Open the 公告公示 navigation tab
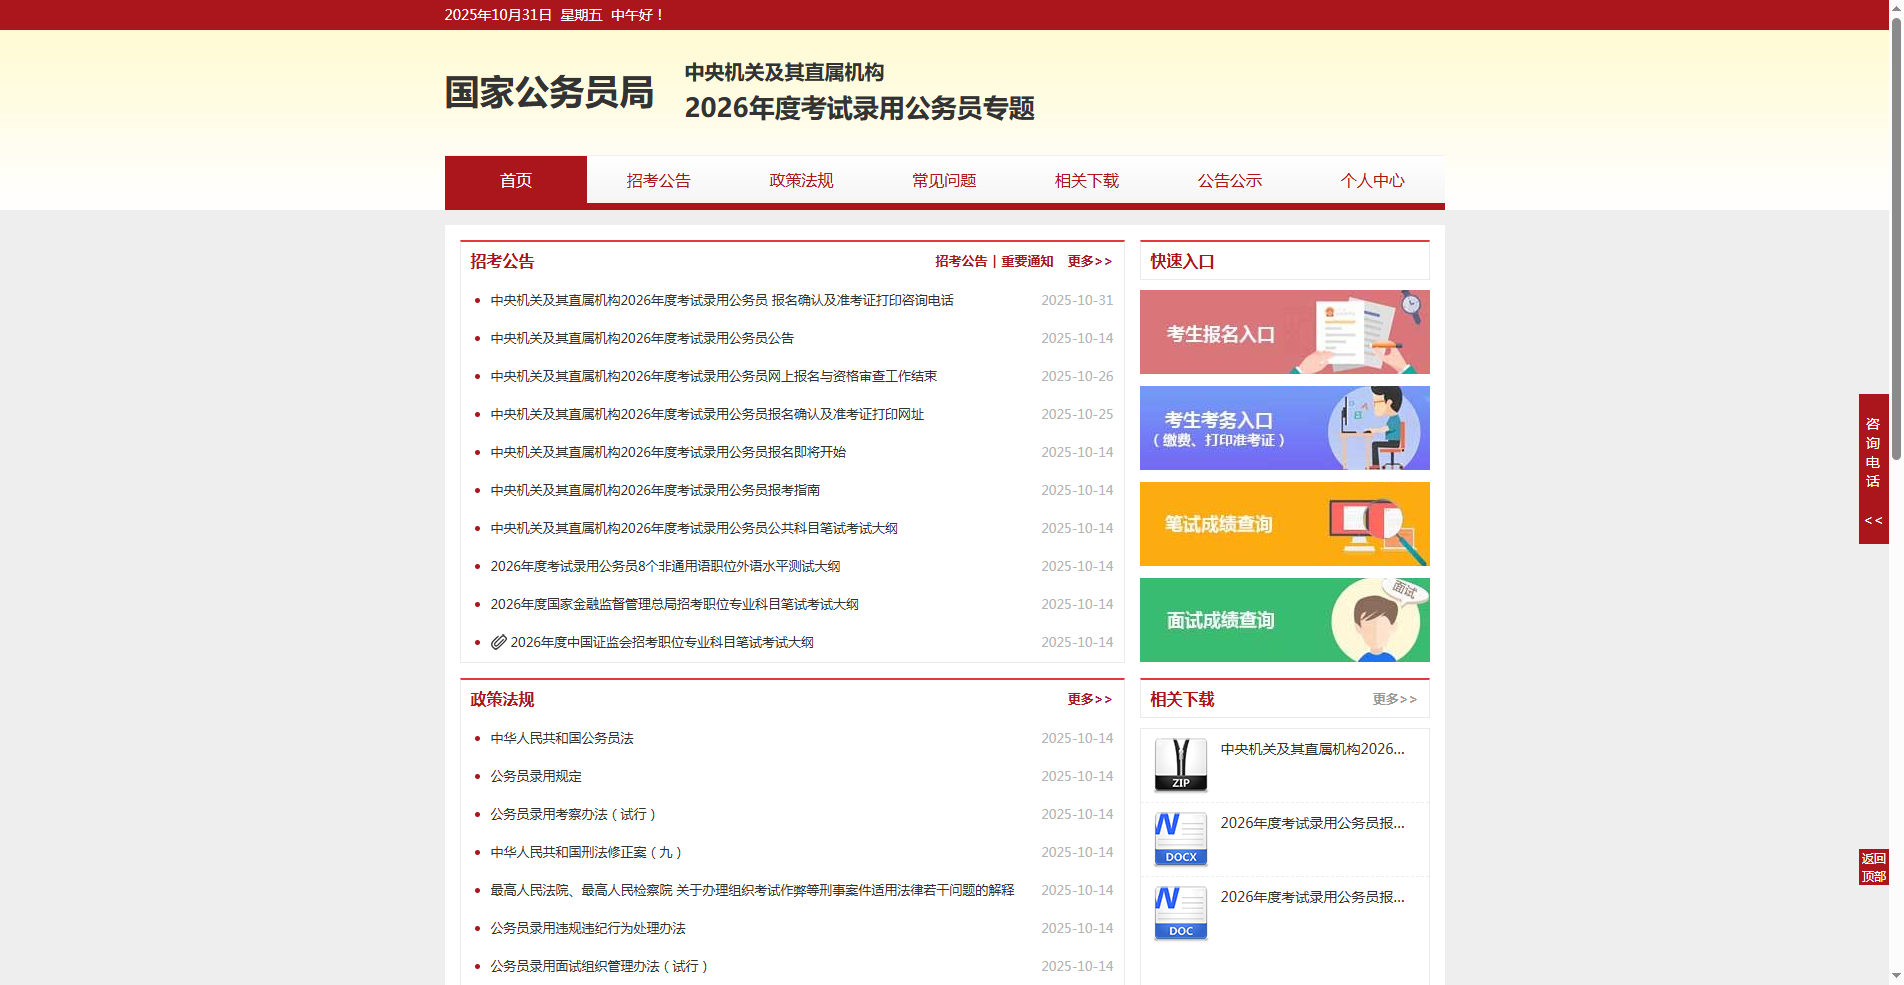Screen dimensions: 1904x985 [1229, 181]
